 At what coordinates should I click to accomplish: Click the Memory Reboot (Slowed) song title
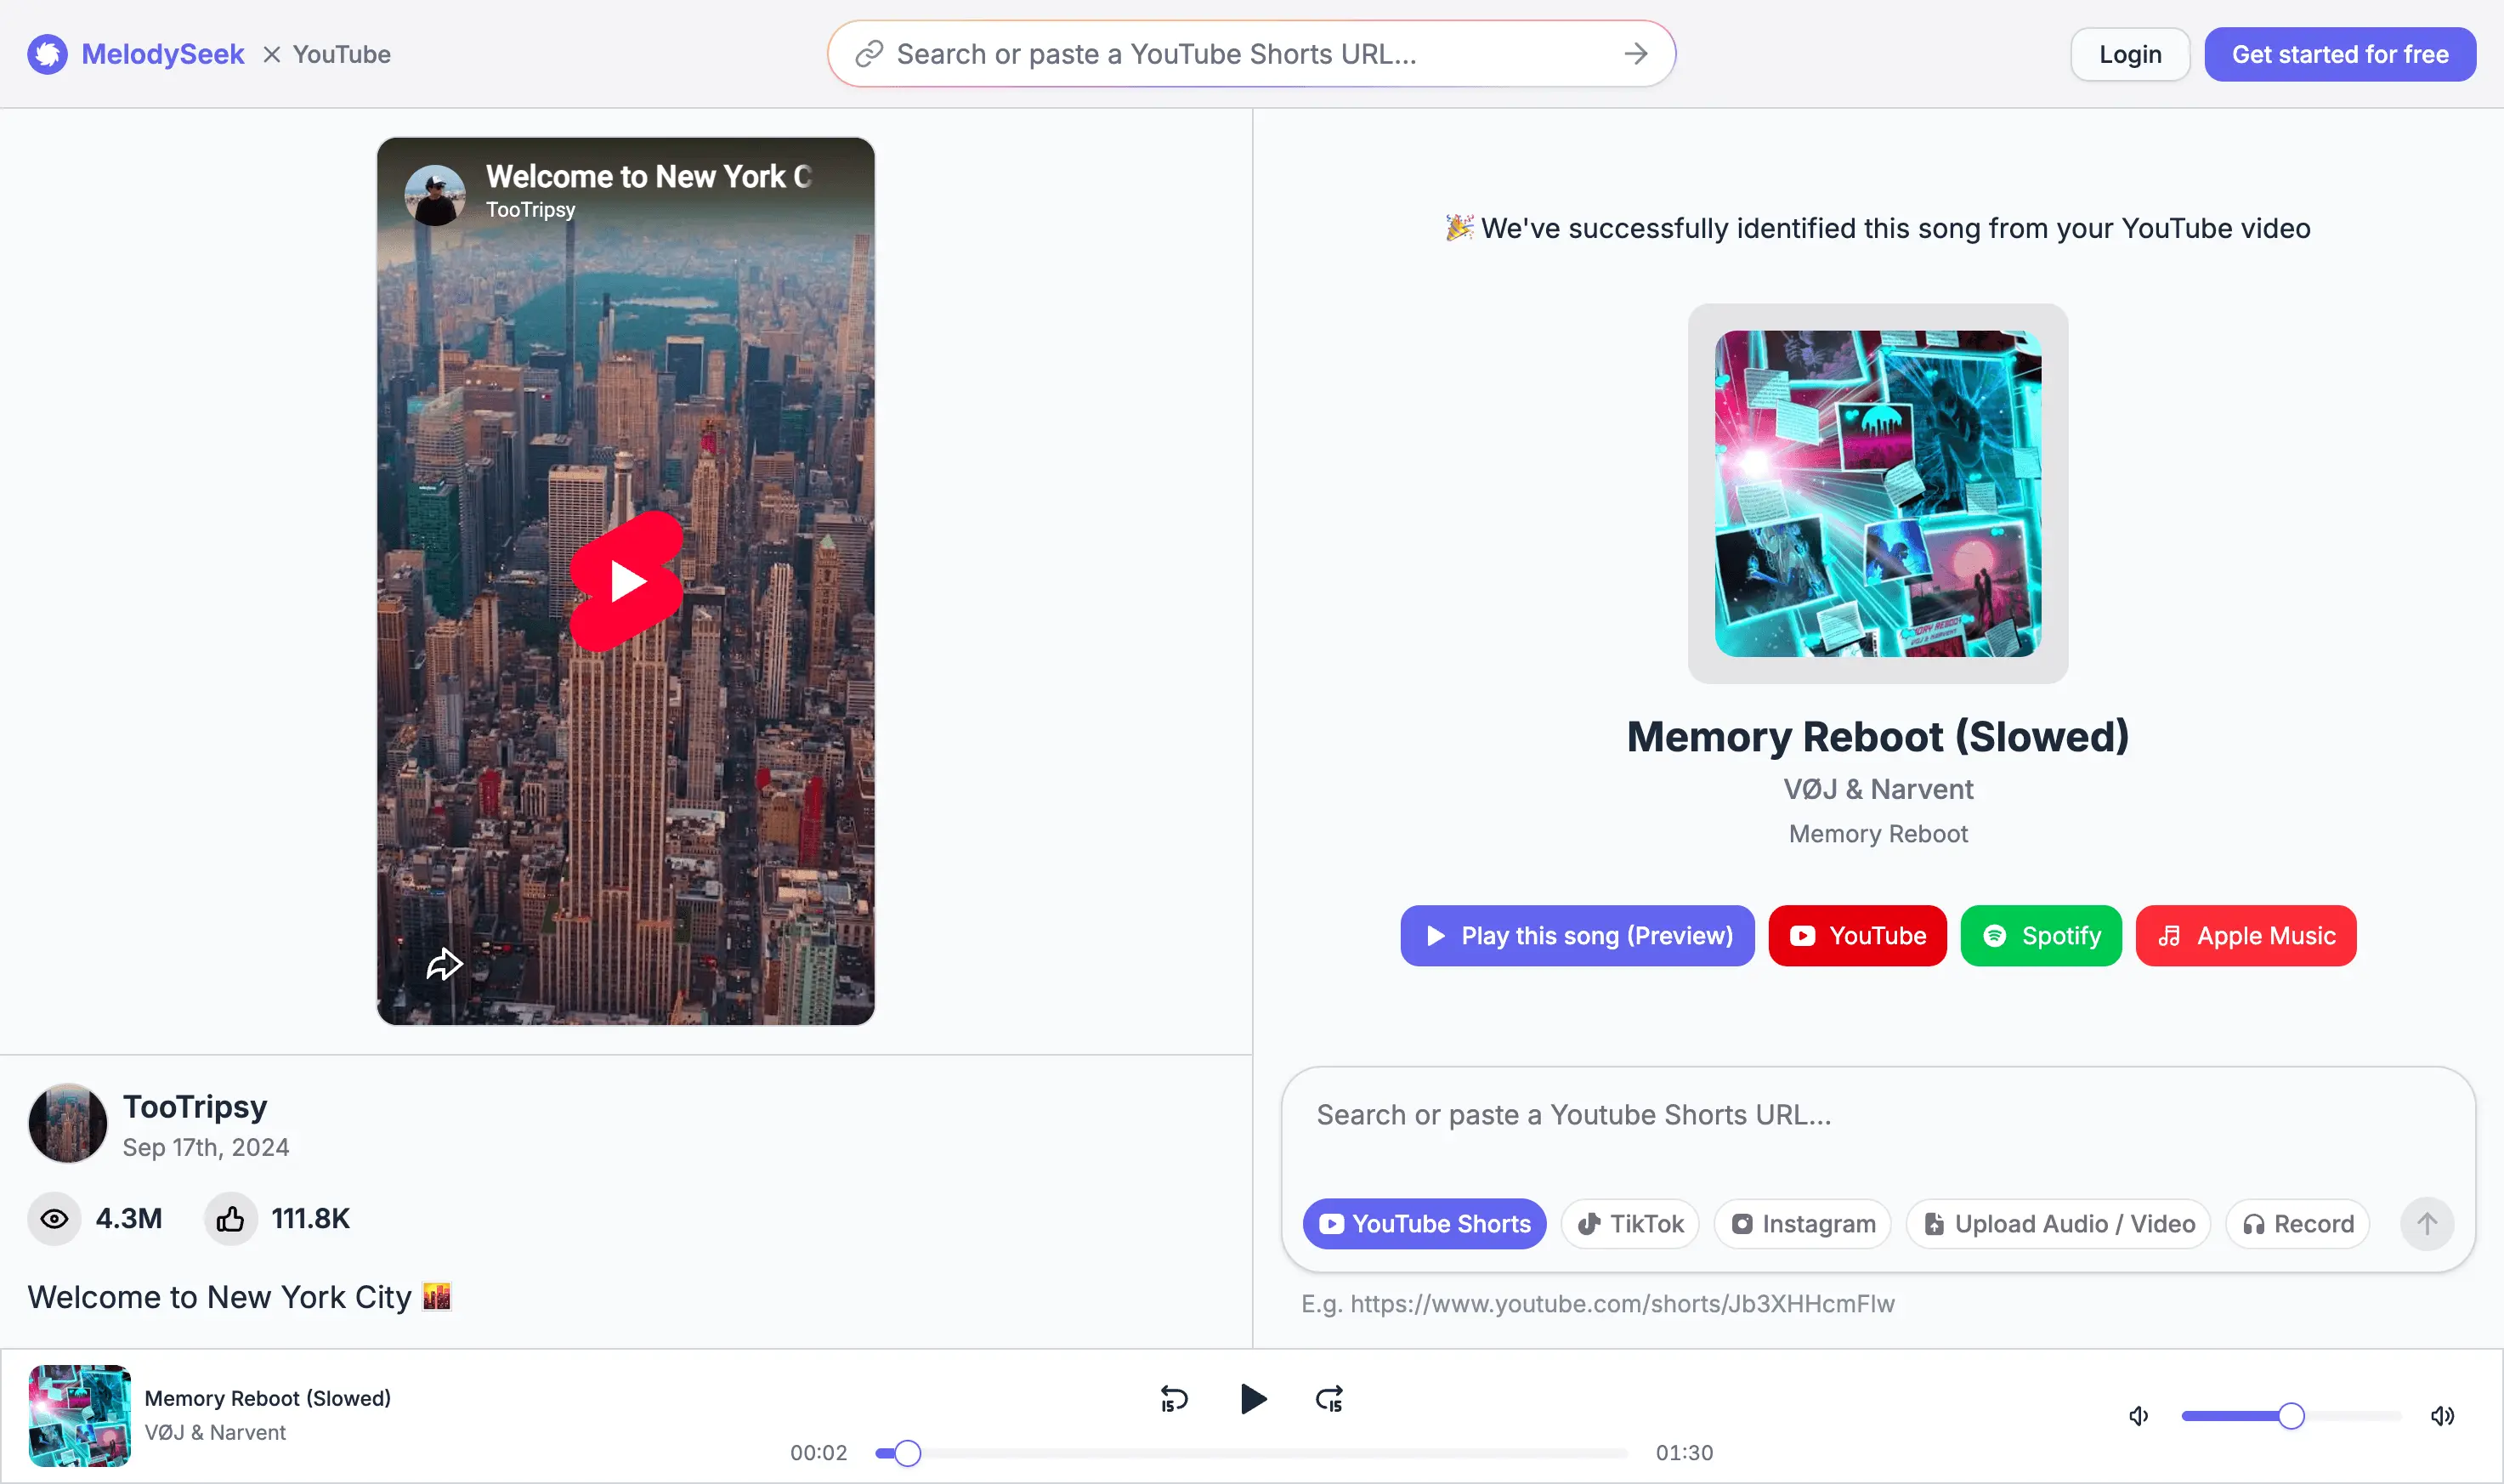pyautogui.click(x=1878, y=737)
